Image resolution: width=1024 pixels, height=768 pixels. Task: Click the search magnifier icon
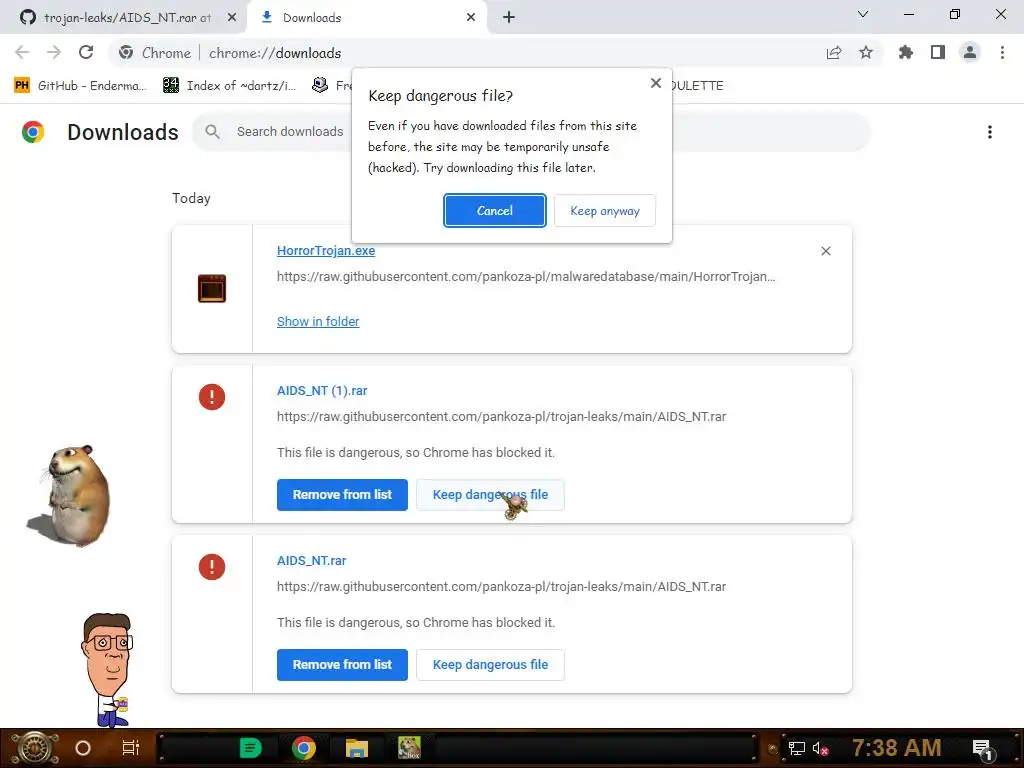[212, 132]
